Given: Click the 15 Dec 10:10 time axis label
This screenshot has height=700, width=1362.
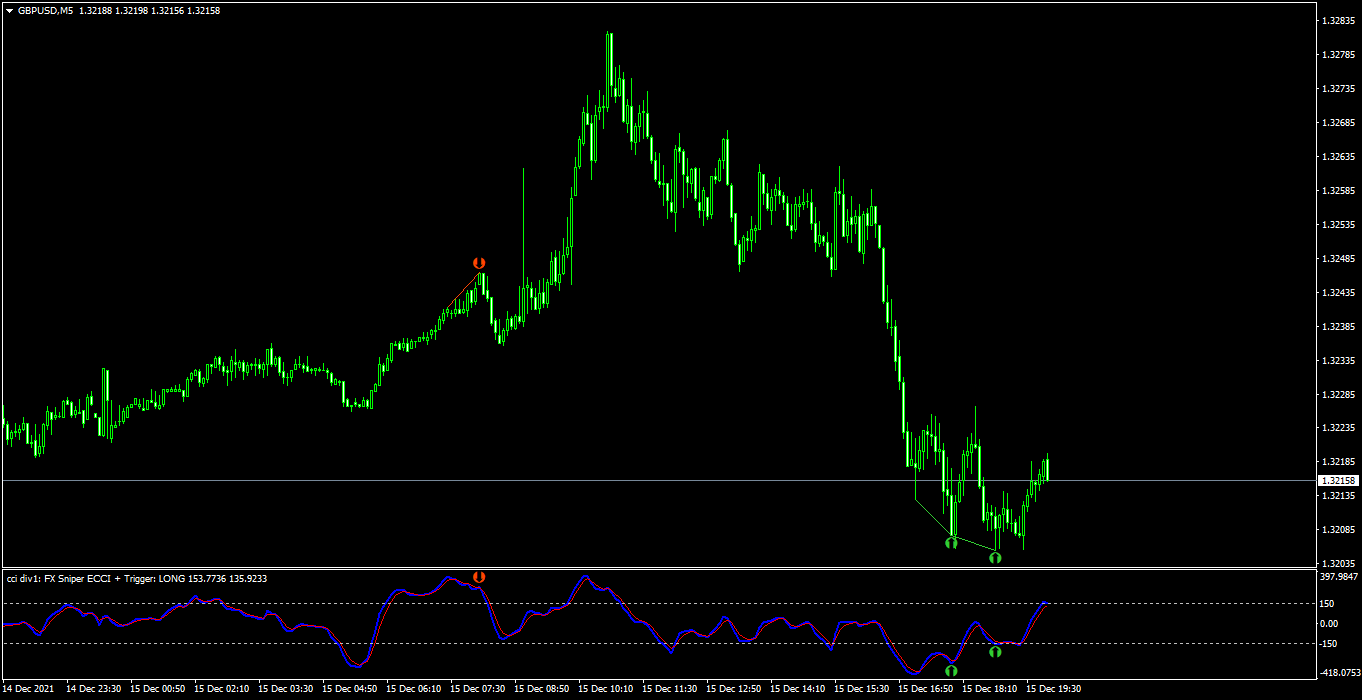Looking at the screenshot, I should [x=612, y=689].
